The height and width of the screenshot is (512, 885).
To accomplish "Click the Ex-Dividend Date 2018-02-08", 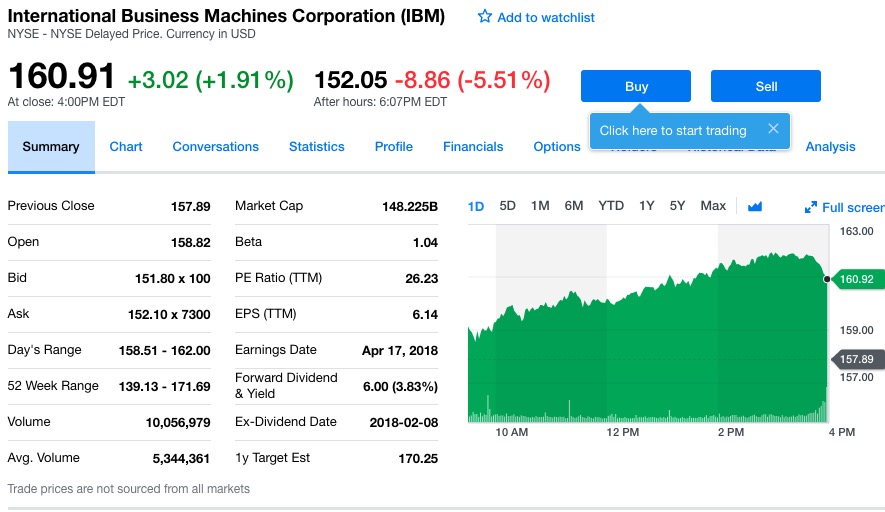I will [404, 423].
